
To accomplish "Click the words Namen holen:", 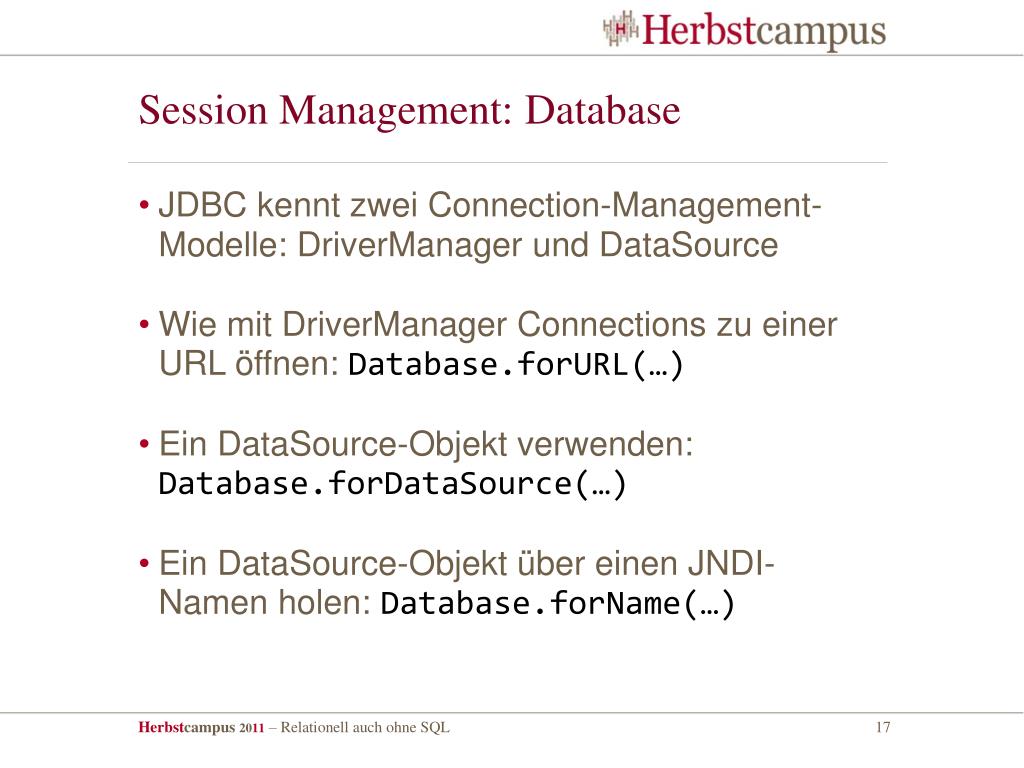I will 264,603.
